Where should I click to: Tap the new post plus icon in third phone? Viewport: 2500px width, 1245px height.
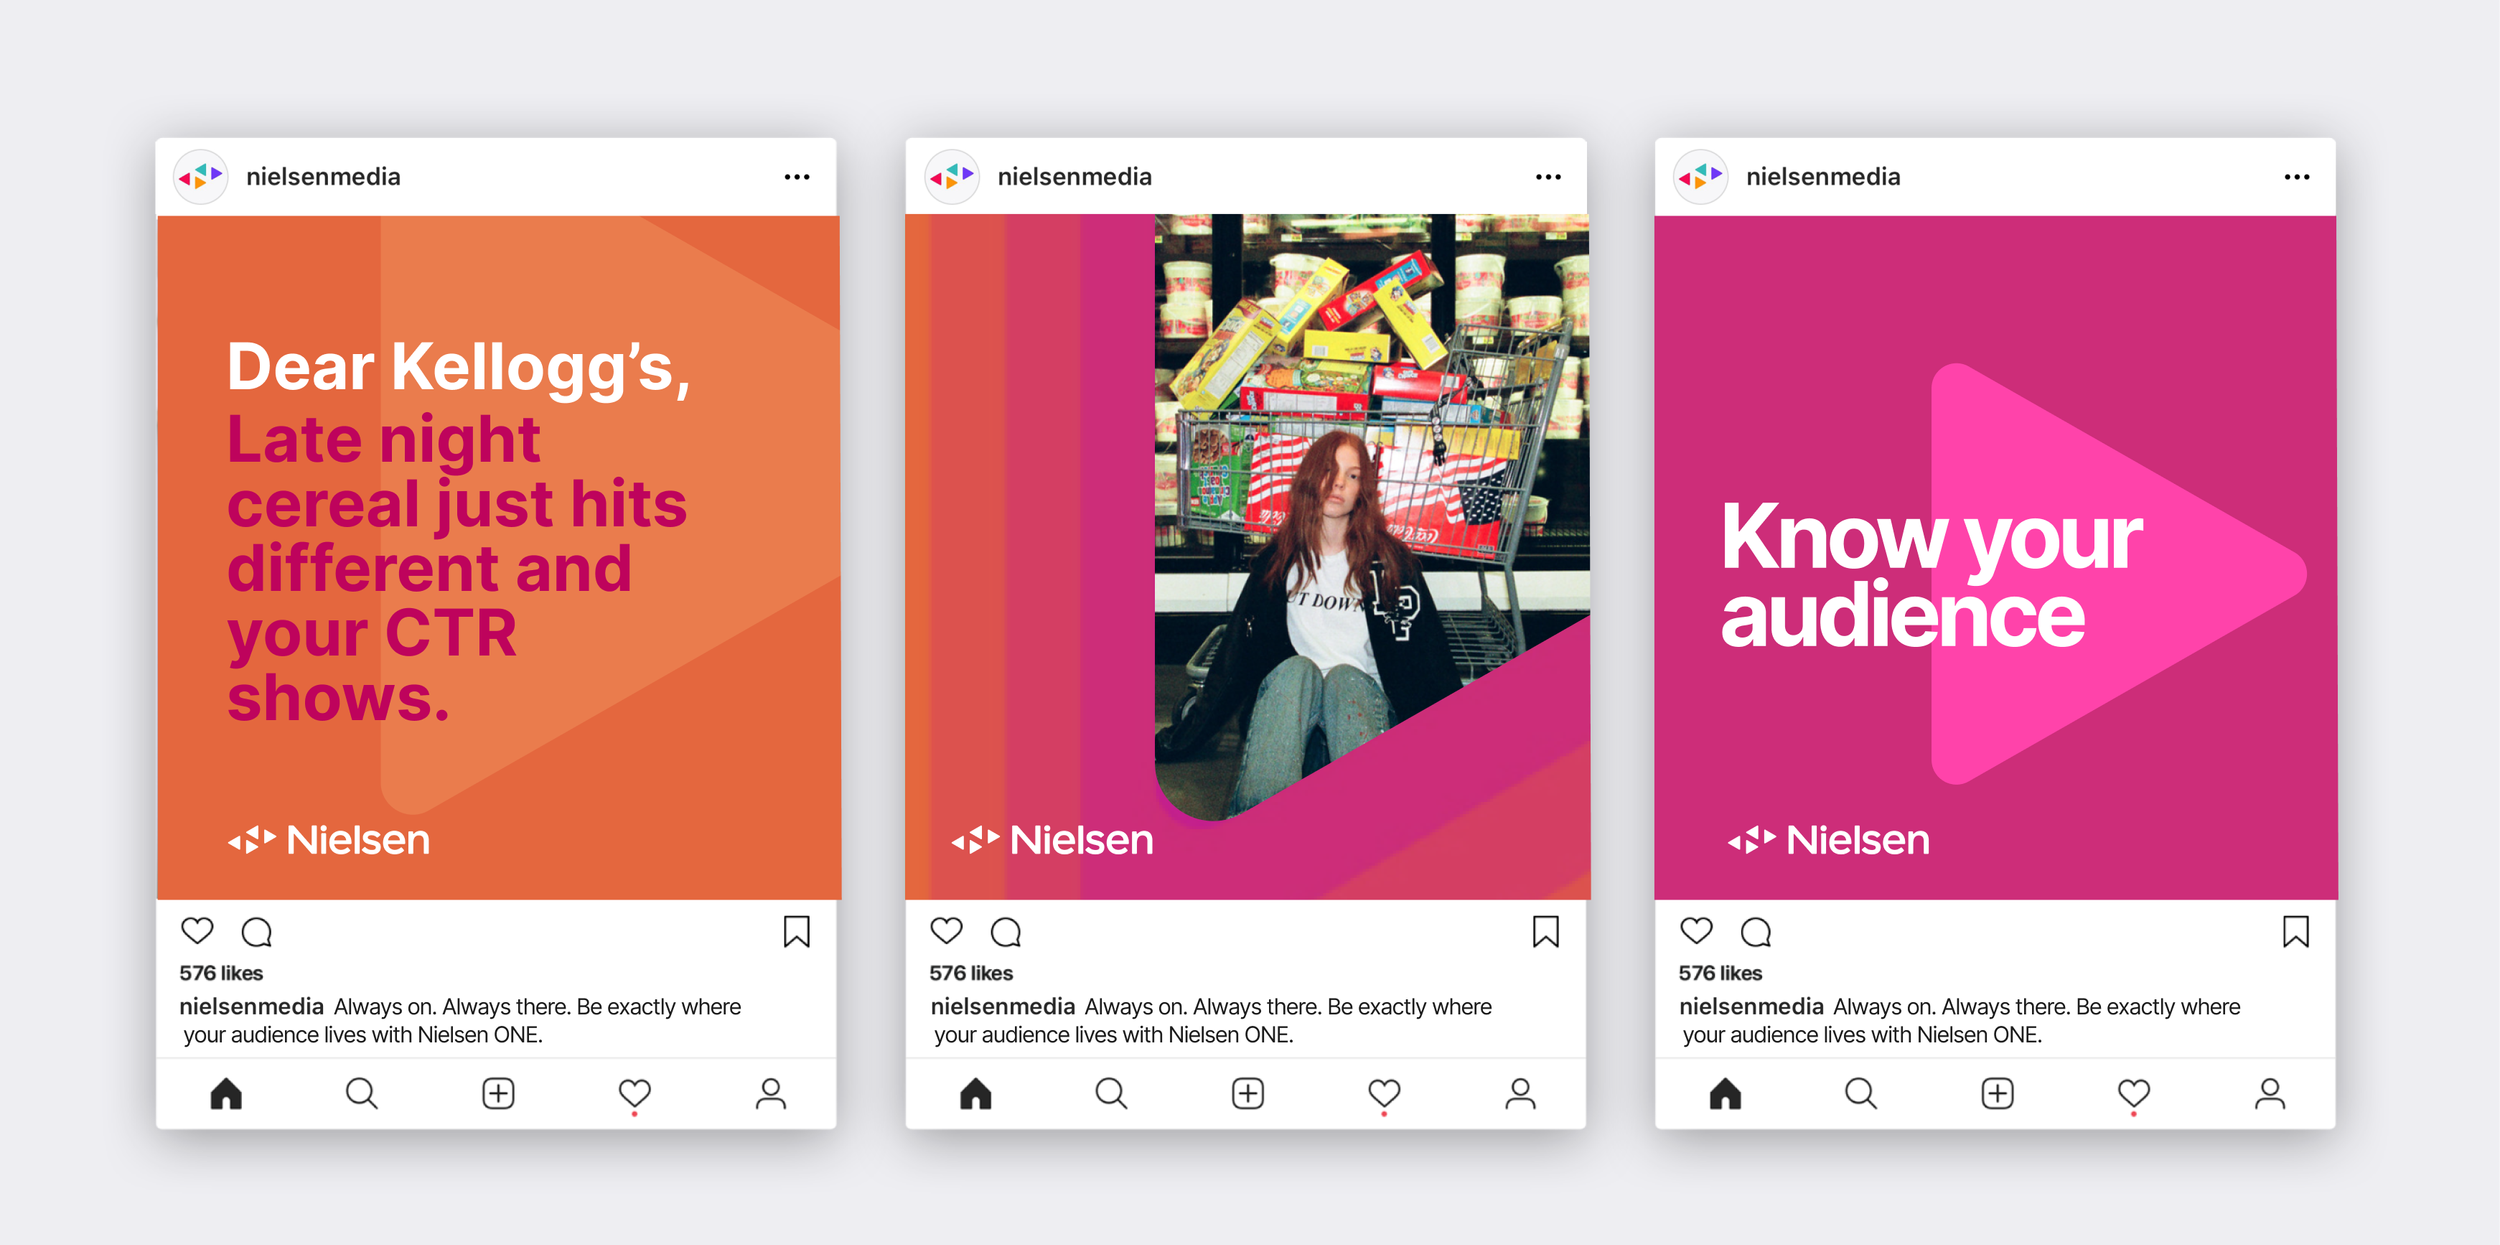[x=1997, y=1093]
